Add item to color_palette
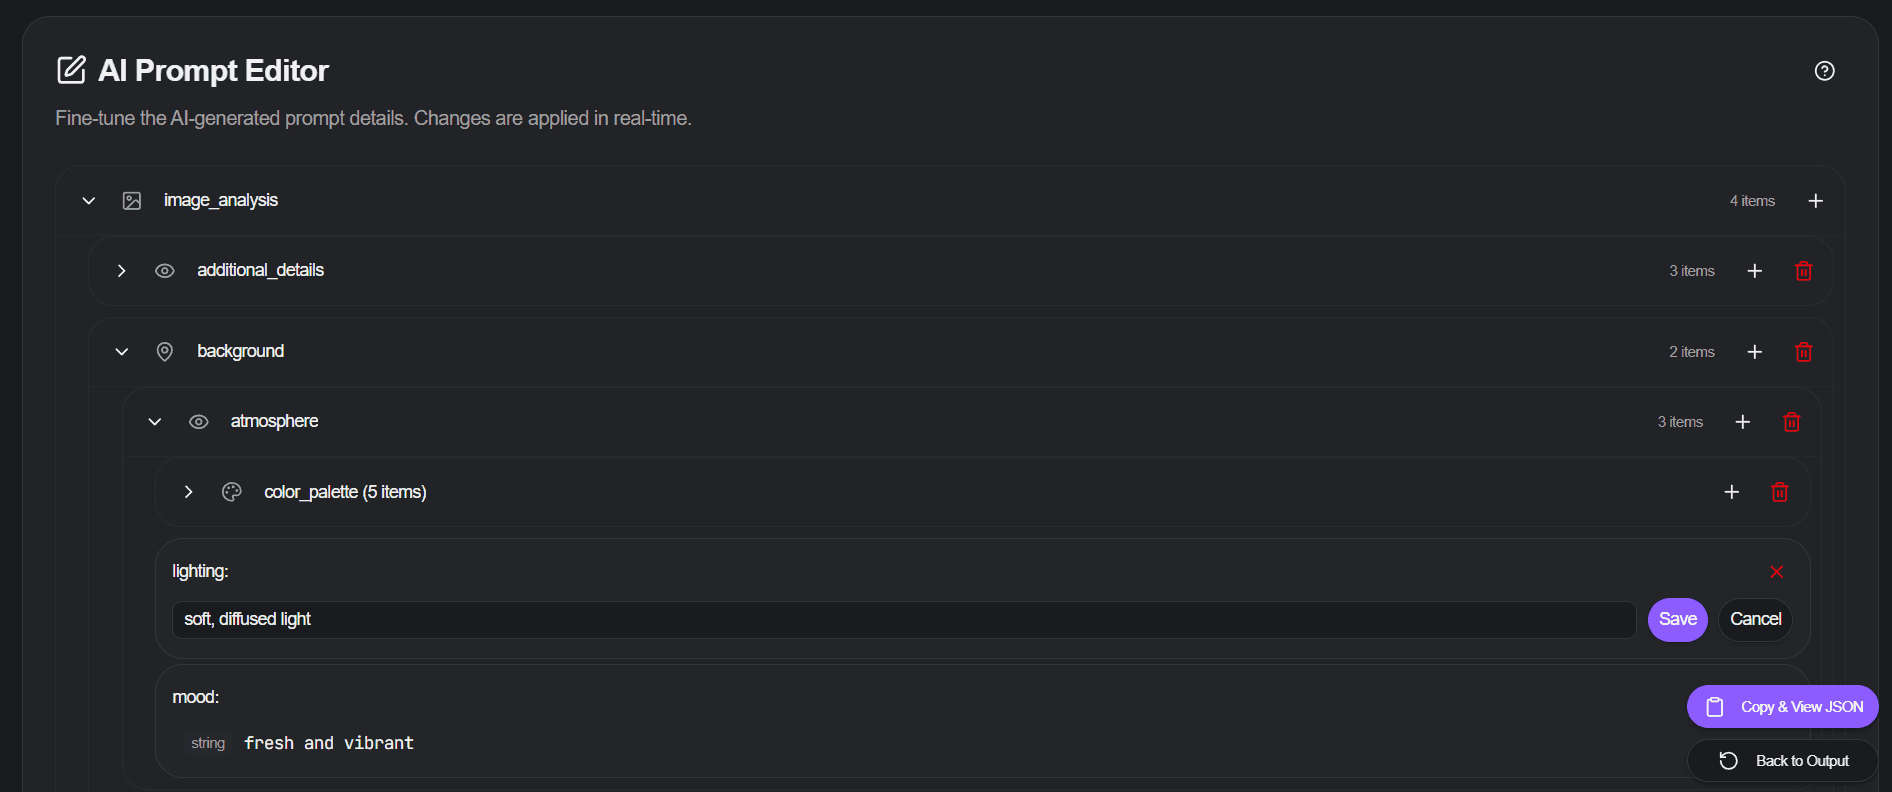 1731,492
